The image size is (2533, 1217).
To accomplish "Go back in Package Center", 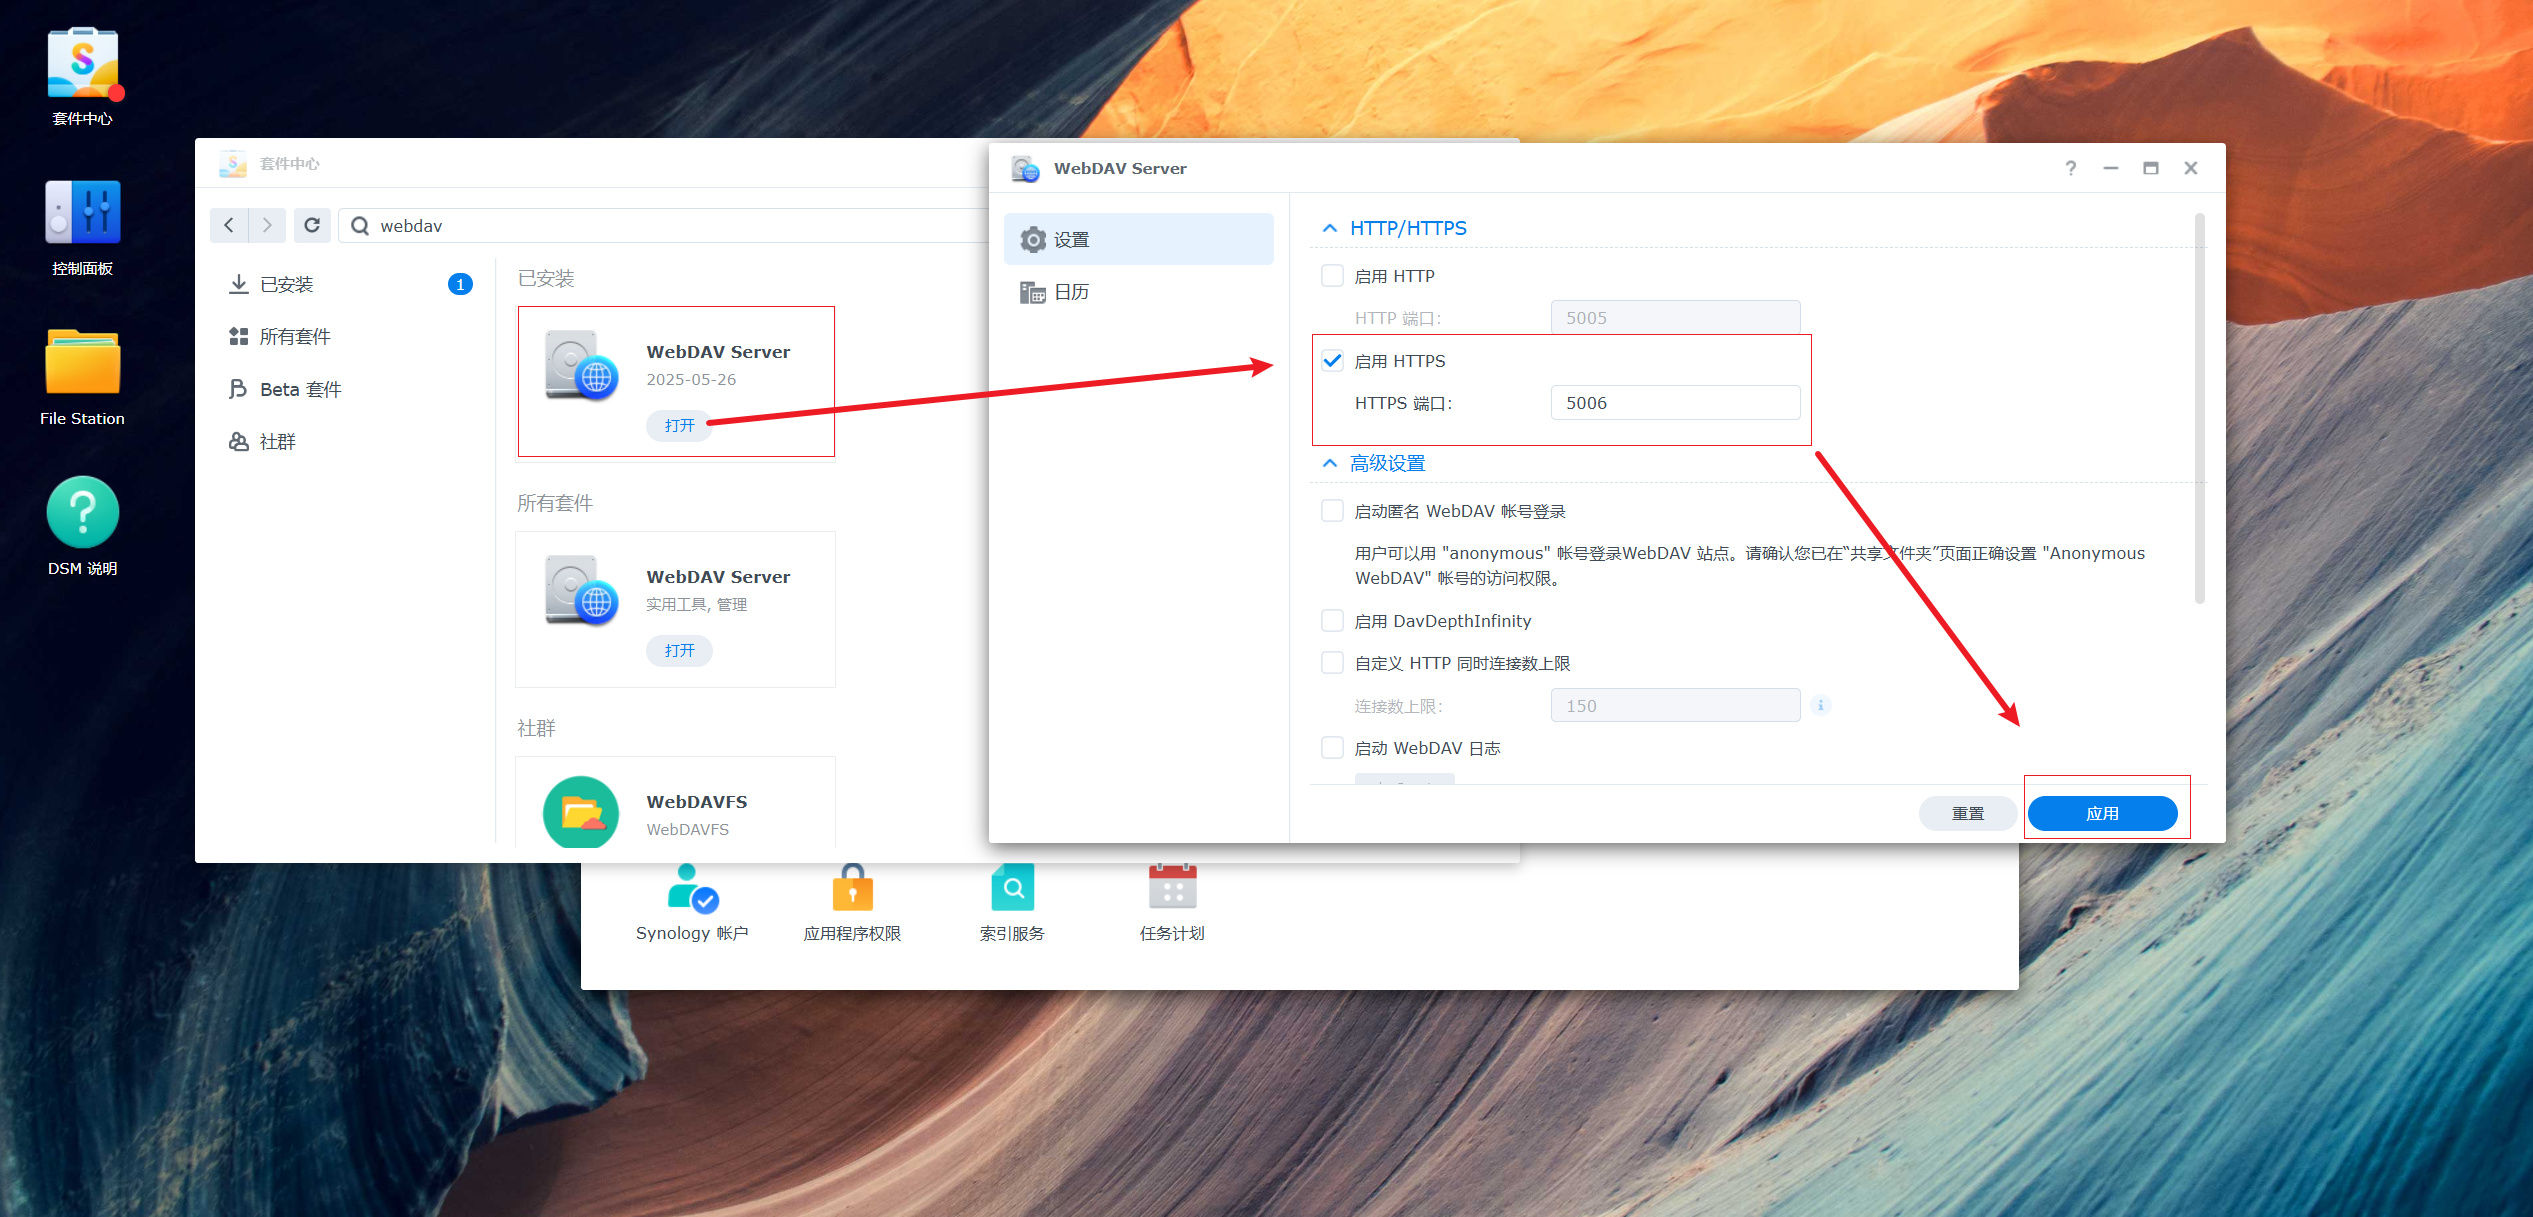I will click(229, 225).
